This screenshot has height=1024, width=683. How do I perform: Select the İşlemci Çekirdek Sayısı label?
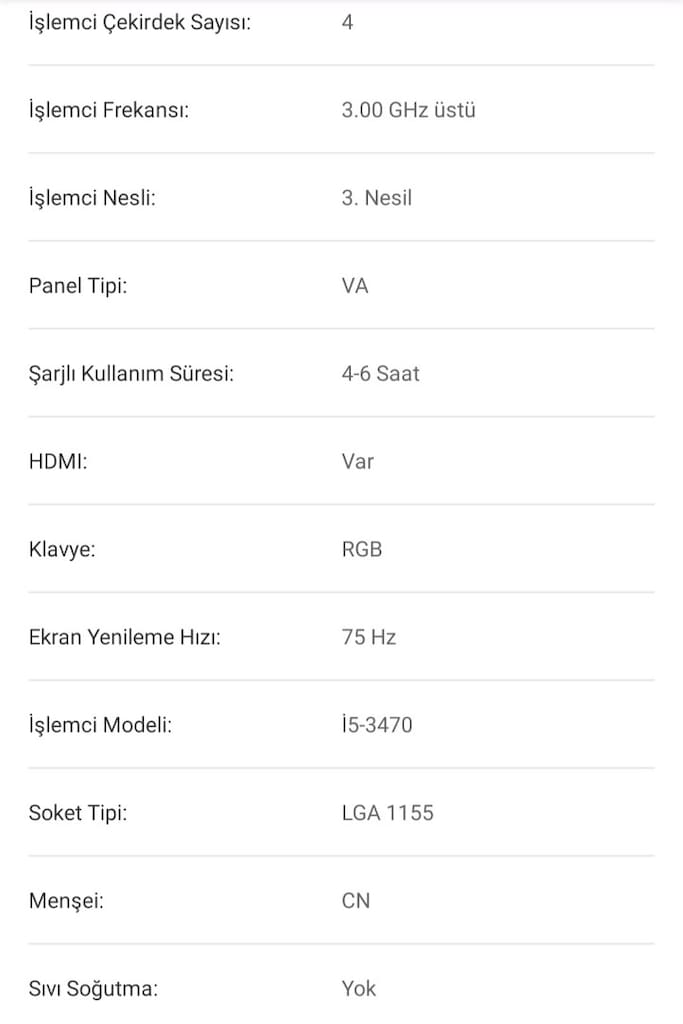(x=140, y=23)
